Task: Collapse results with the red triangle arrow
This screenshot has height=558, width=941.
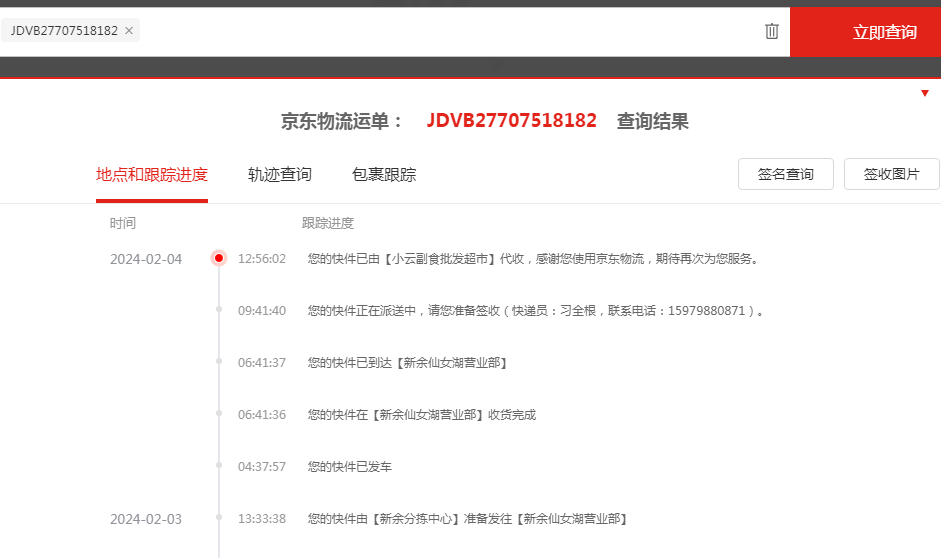Action: coord(925,93)
